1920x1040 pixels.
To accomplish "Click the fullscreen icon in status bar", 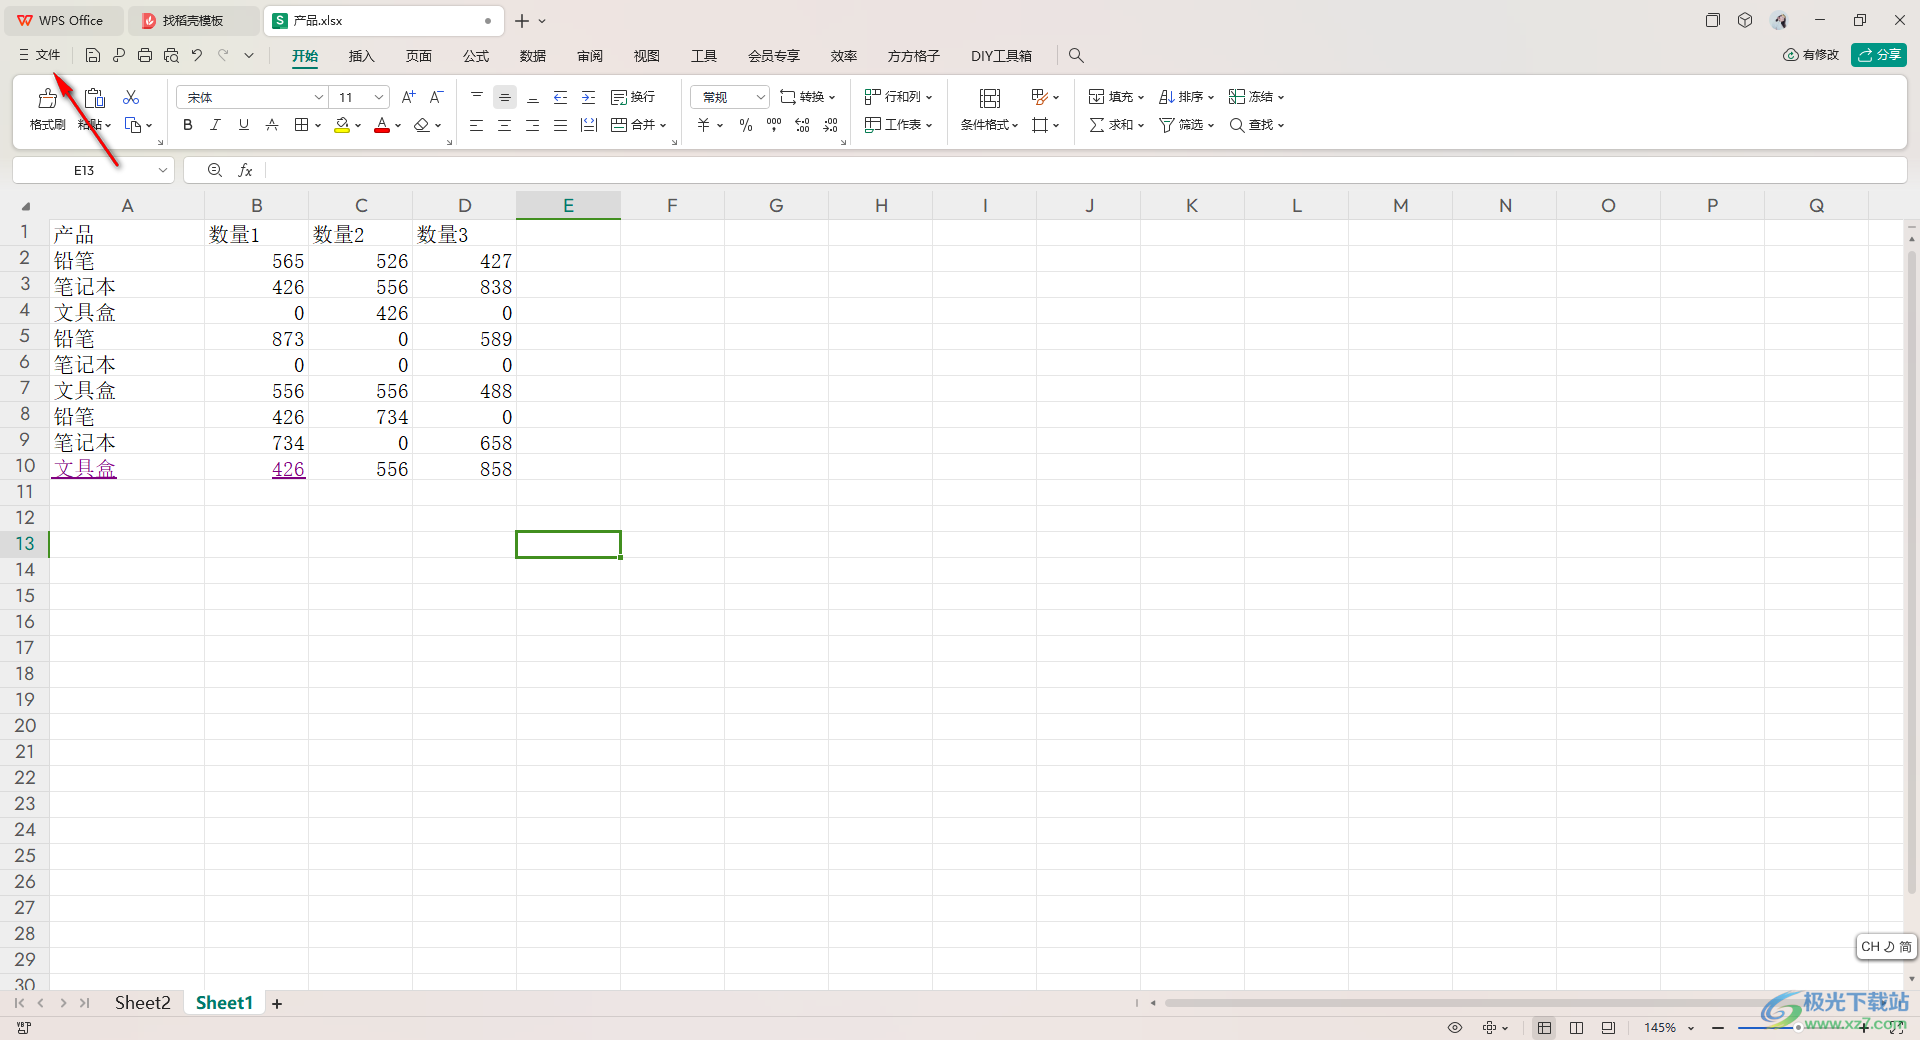I will pos(1897,1028).
